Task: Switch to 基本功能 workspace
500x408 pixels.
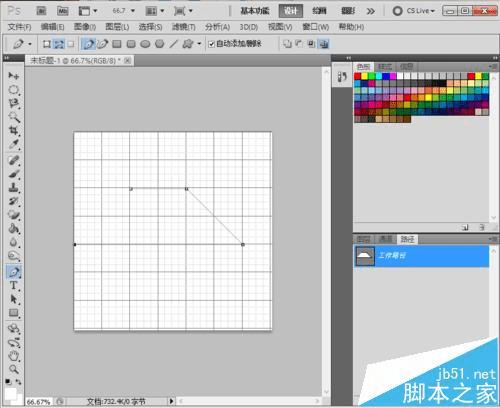Action: 255,11
